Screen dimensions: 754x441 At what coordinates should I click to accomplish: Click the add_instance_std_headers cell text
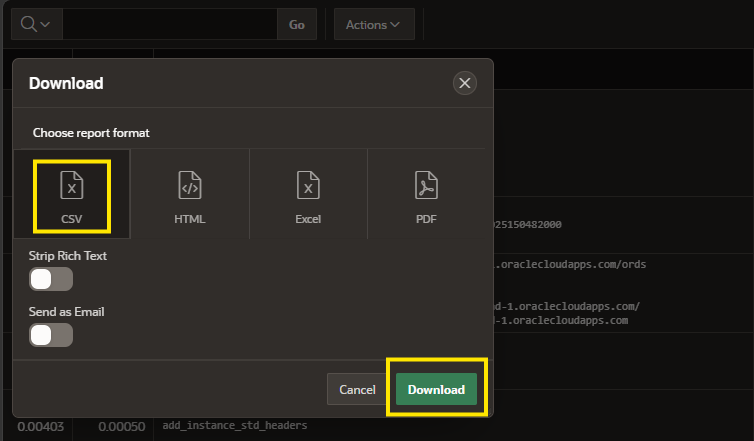(x=235, y=425)
